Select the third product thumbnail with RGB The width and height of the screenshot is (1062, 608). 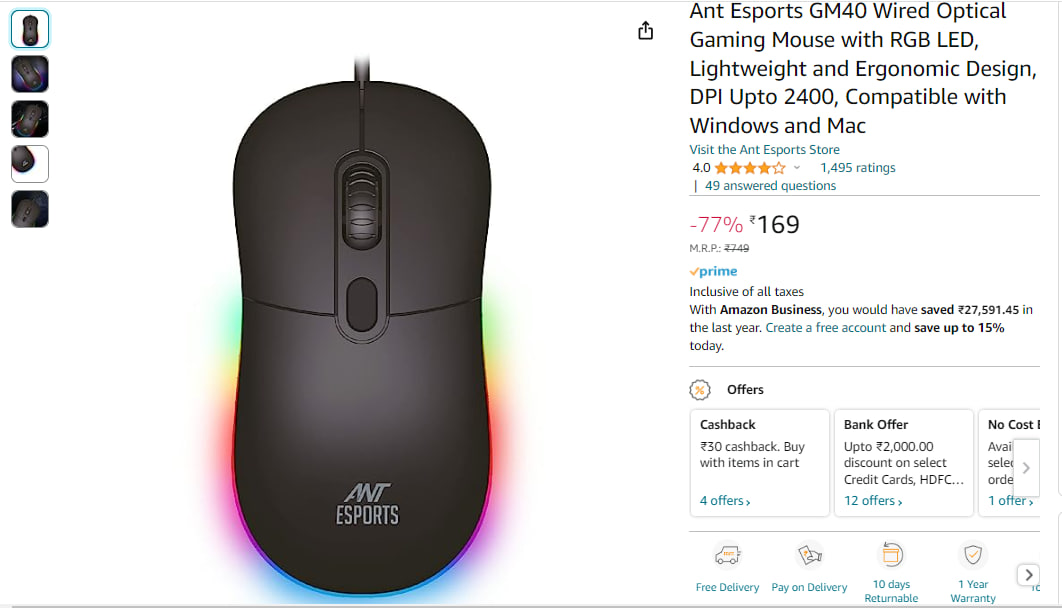tap(30, 118)
